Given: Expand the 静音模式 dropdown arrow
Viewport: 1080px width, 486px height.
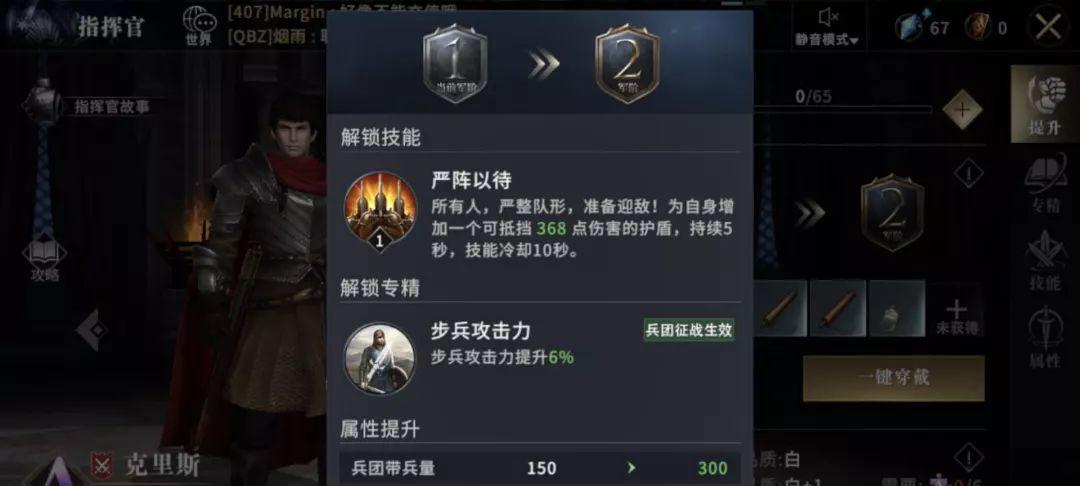Looking at the screenshot, I should (x=854, y=41).
